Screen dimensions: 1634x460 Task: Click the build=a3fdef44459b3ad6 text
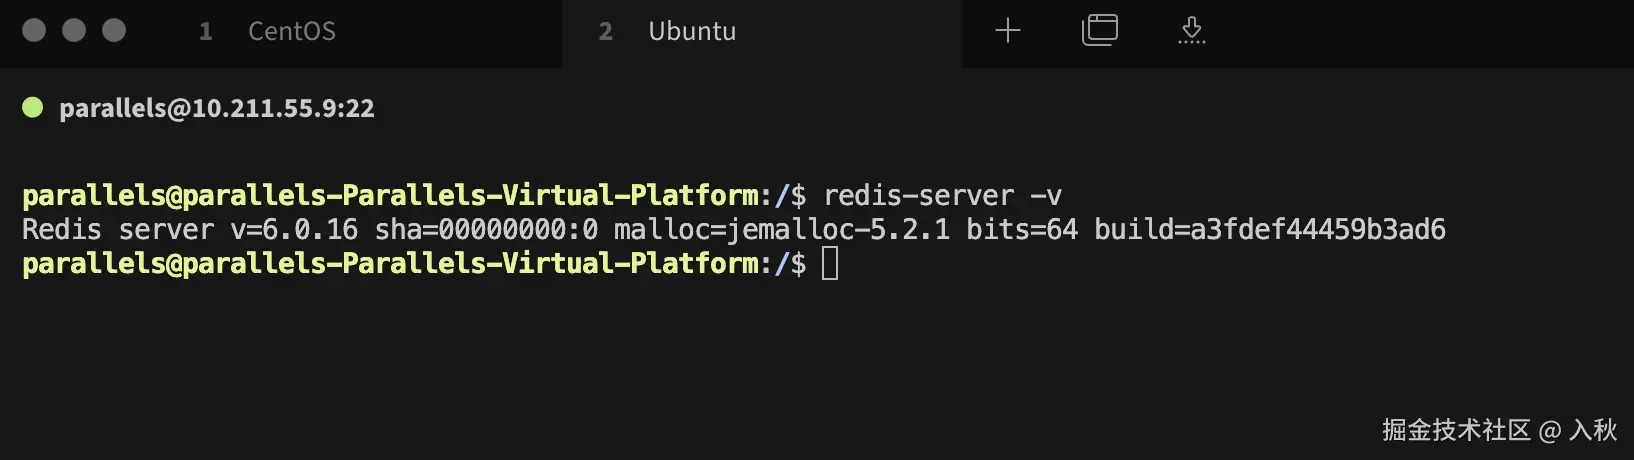pos(1269,230)
